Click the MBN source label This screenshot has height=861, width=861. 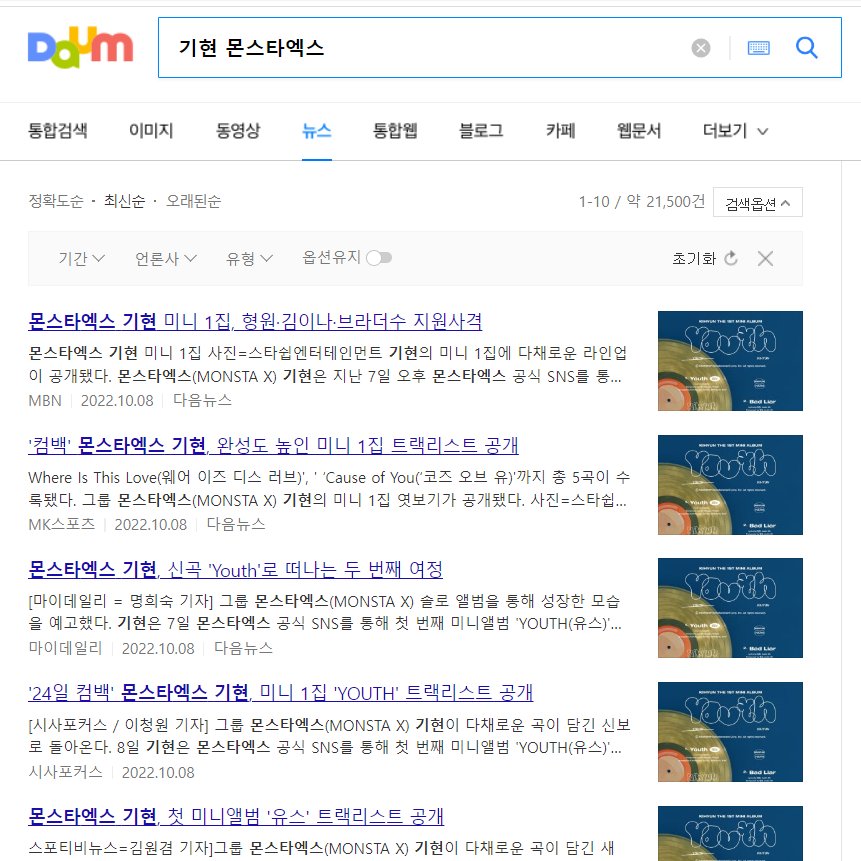coord(45,400)
